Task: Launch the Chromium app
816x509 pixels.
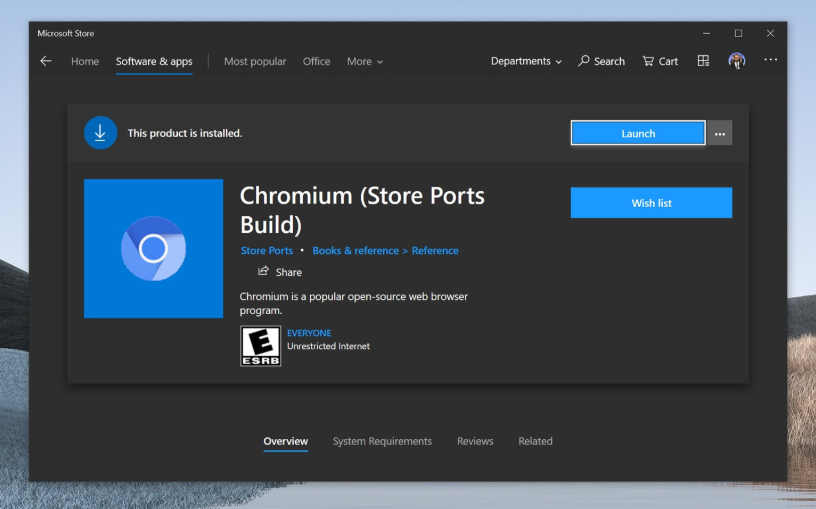Action: 638,133
